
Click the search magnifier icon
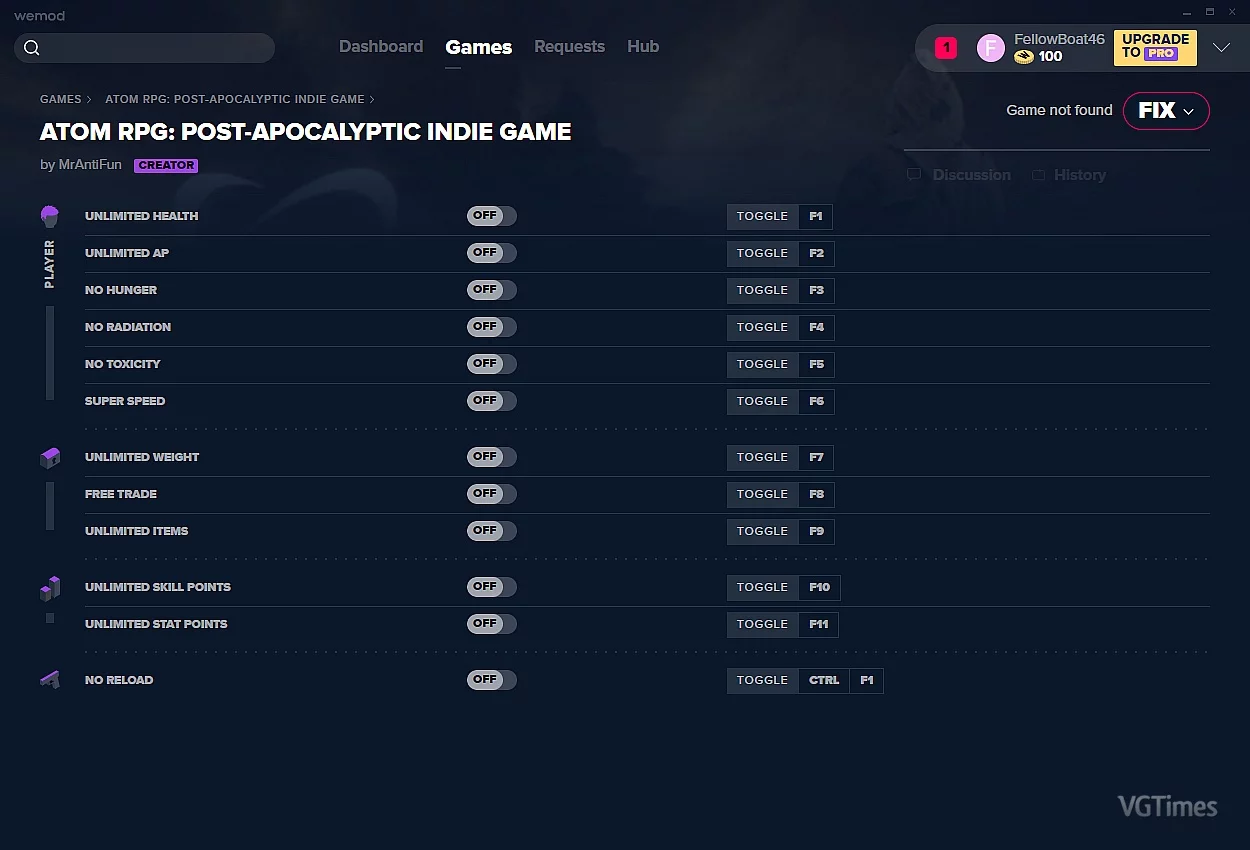click(x=32, y=48)
